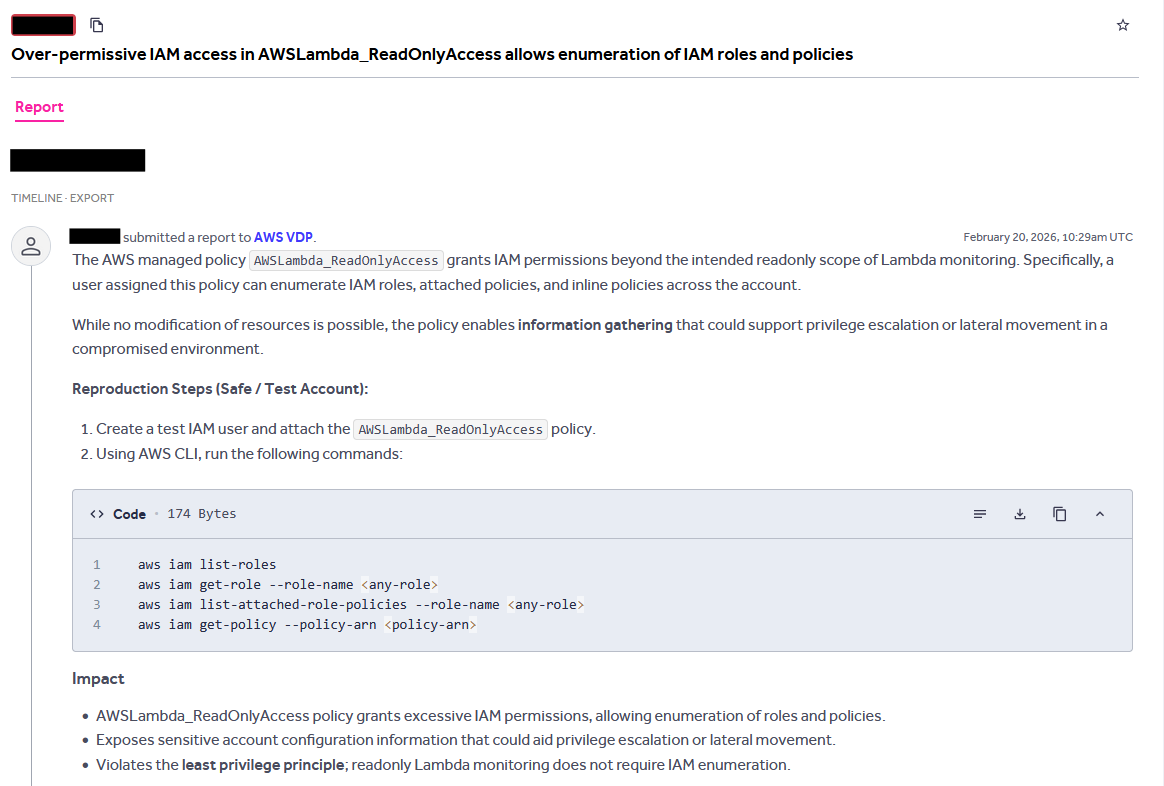Viewport: 1164px width, 786px height.
Task: Select the 'list-attached-role-policies' command line
Action: click(x=361, y=605)
